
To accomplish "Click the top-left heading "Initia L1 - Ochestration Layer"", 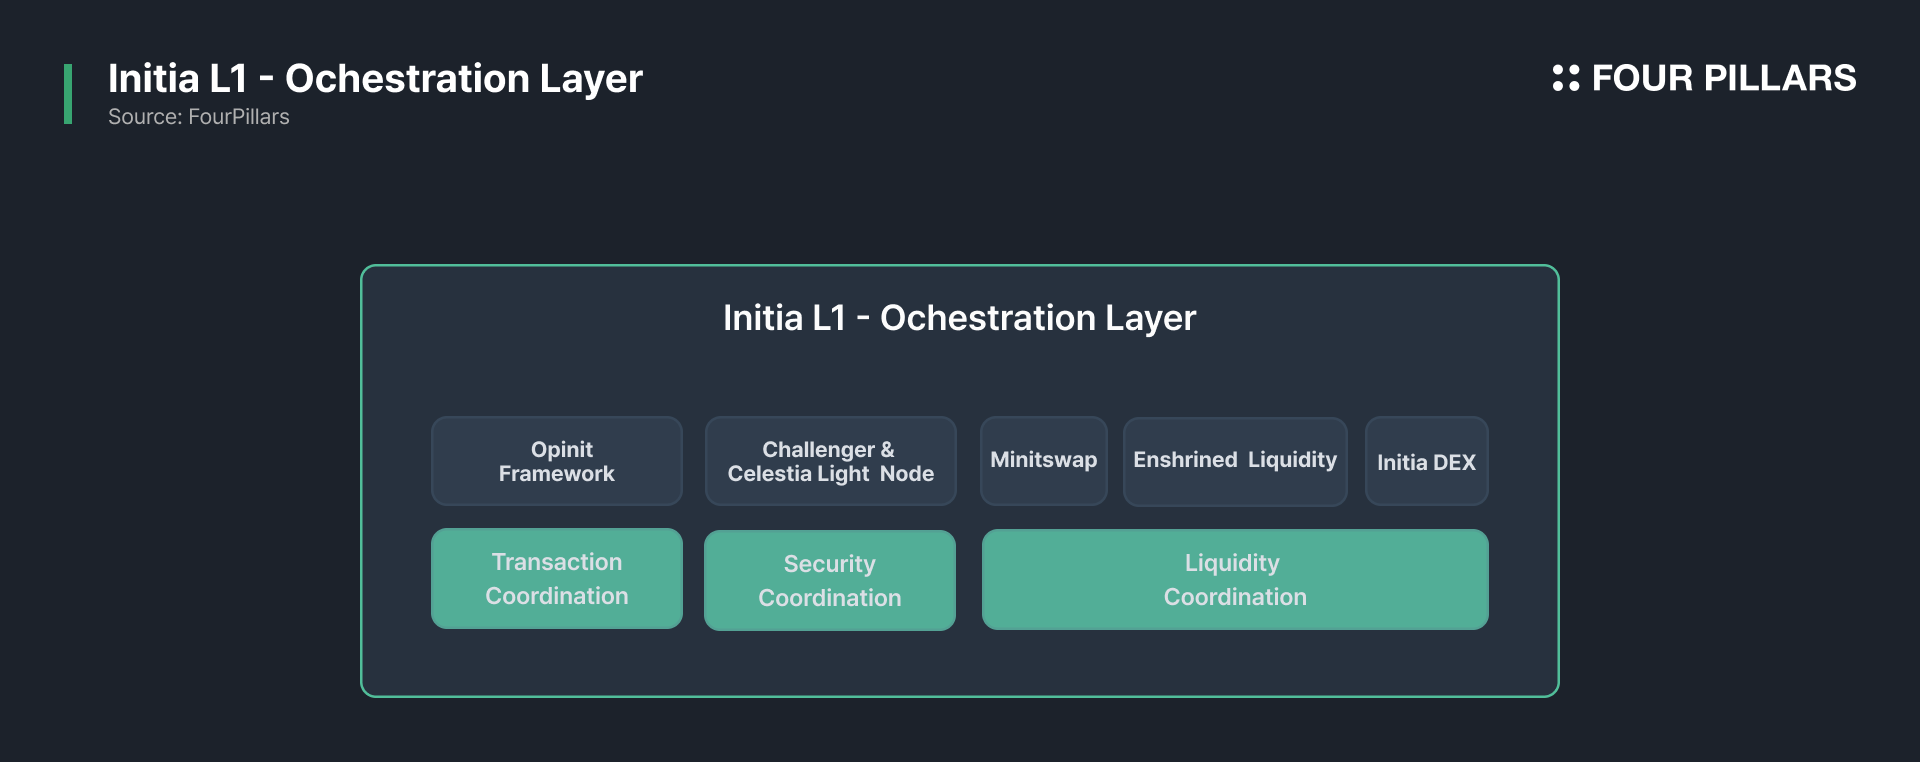I will [x=375, y=78].
